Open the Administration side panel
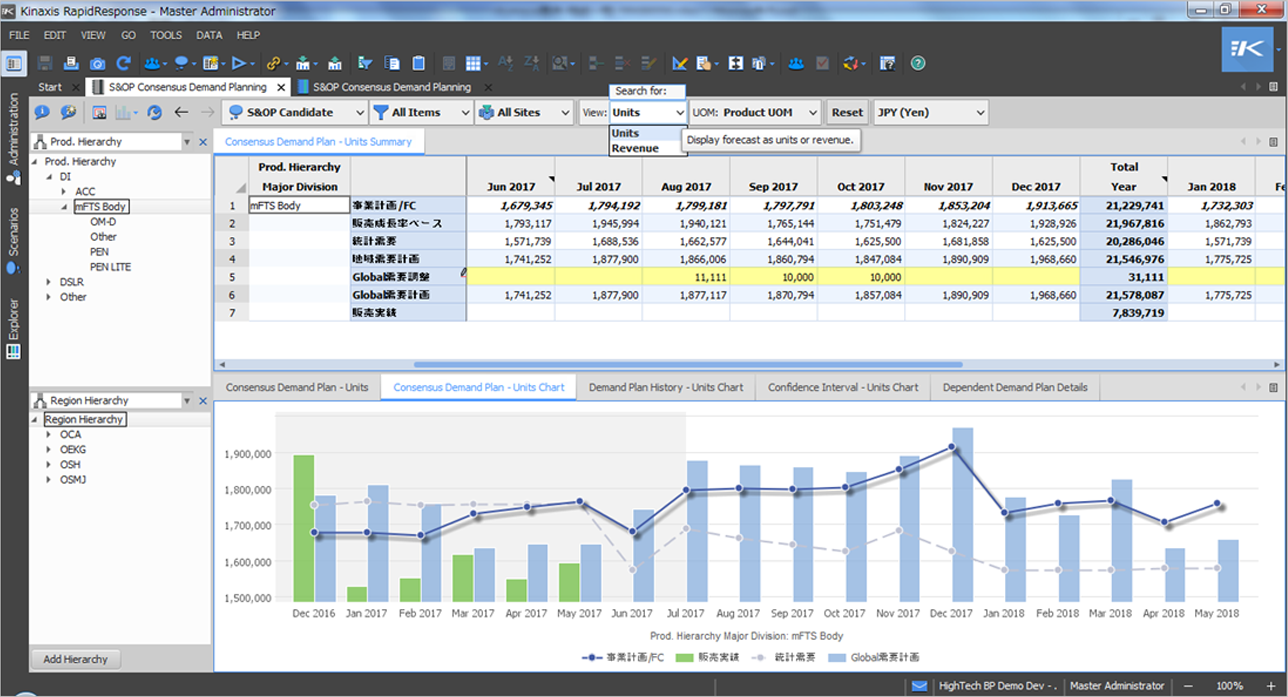The height and width of the screenshot is (697, 1288). pyautogui.click(x=13, y=139)
